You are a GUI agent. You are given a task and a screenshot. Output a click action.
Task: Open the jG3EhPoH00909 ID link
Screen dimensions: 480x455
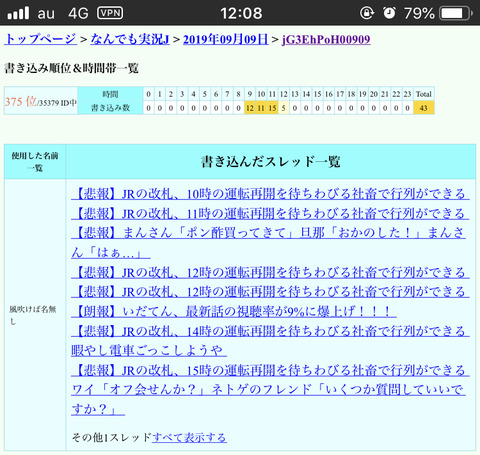coord(326,39)
